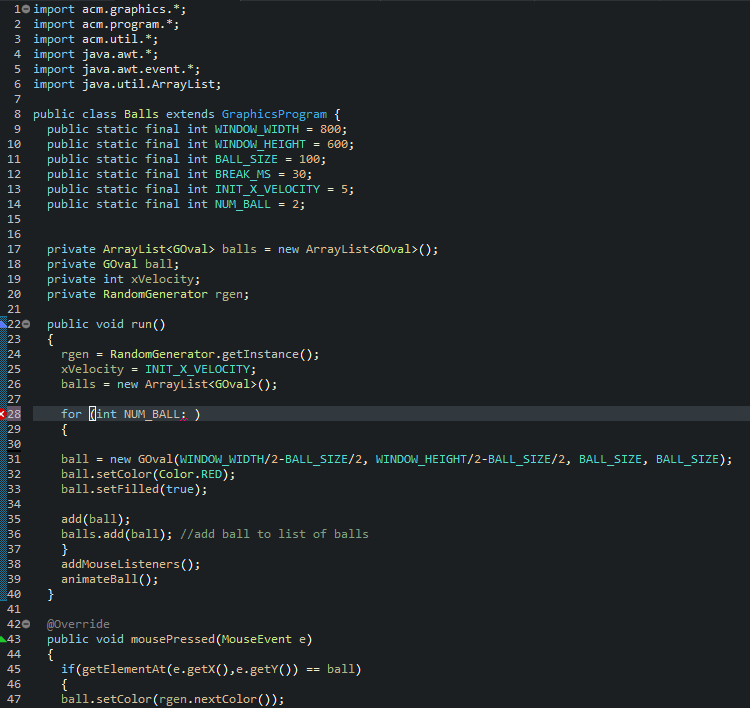The height and width of the screenshot is (708, 750).
Task: Click 'acm.graphics' in the first import
Action: click(x=123, y=9)
